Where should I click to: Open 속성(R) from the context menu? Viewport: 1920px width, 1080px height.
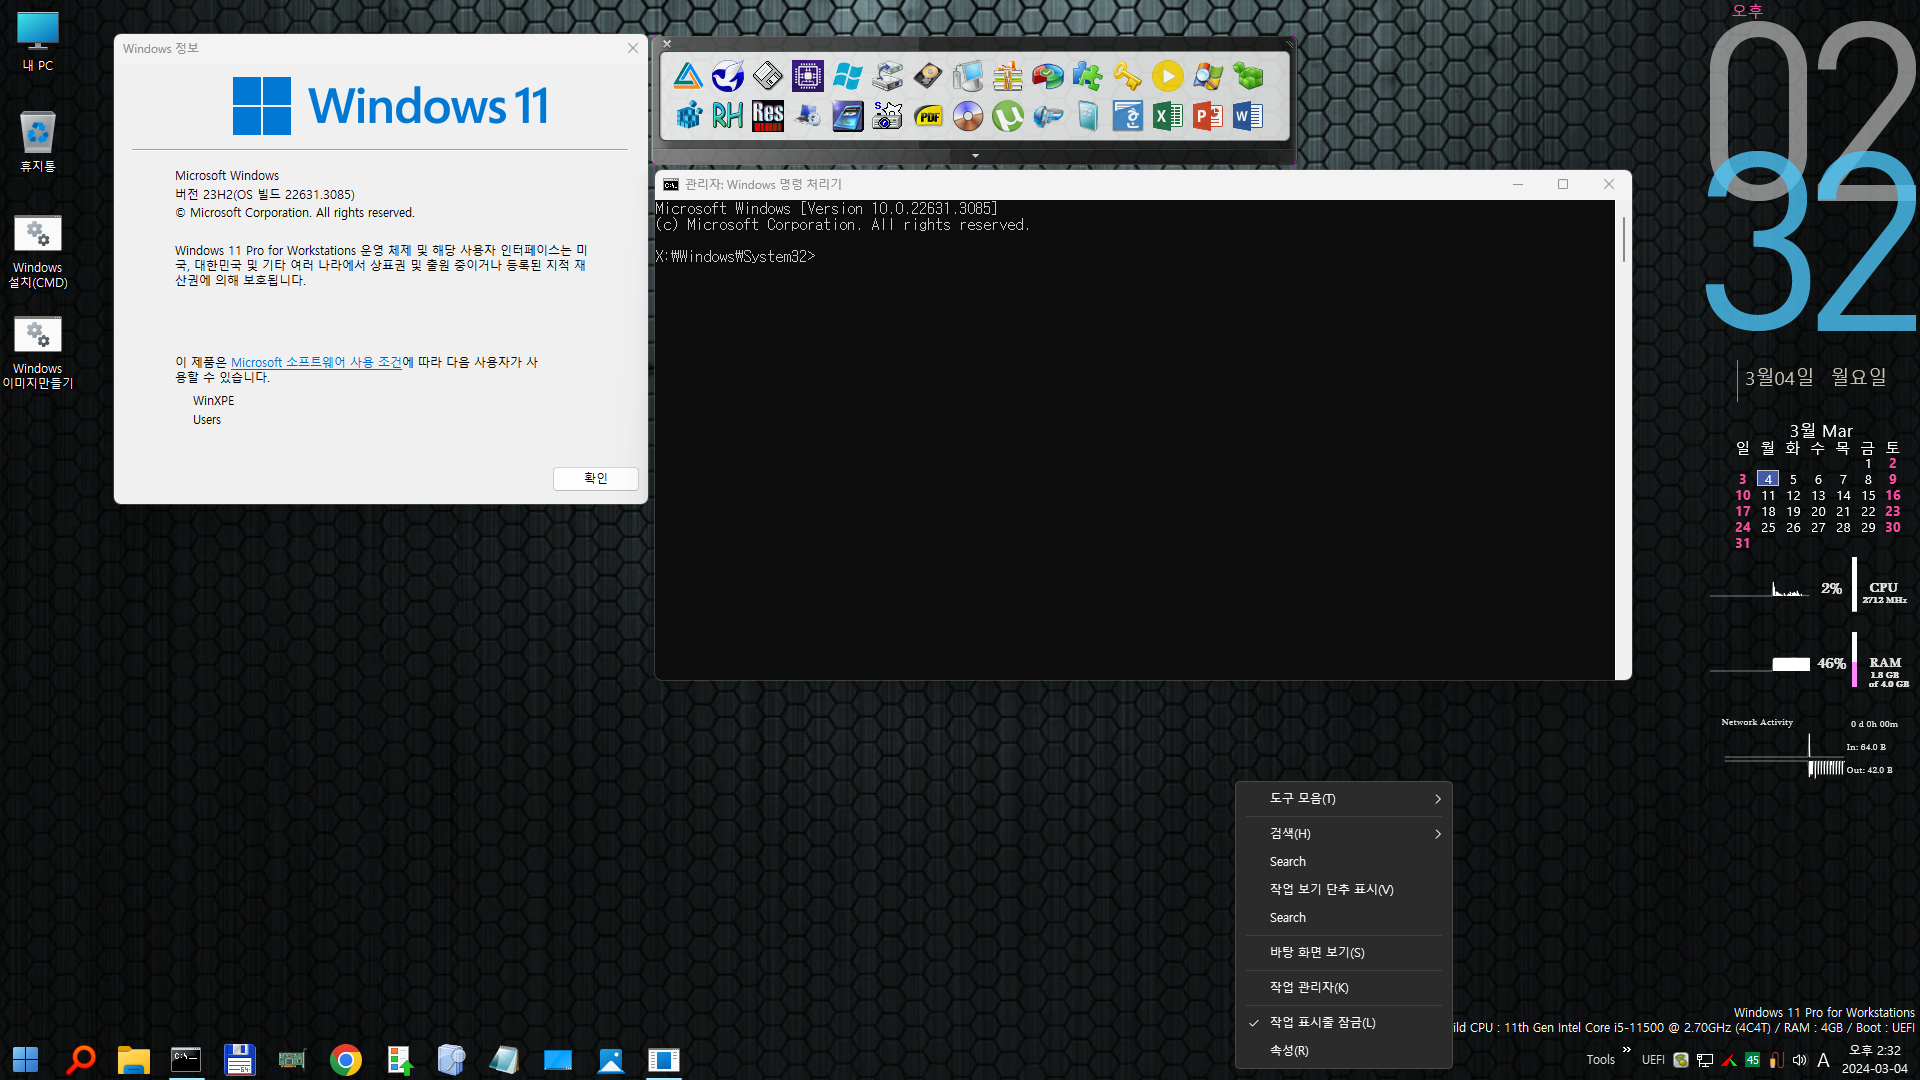tap(1344, 1051)
